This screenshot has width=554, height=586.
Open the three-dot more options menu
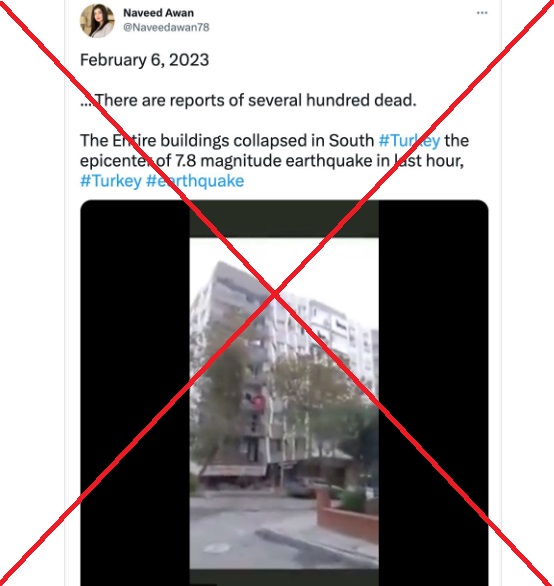point(482,13)
